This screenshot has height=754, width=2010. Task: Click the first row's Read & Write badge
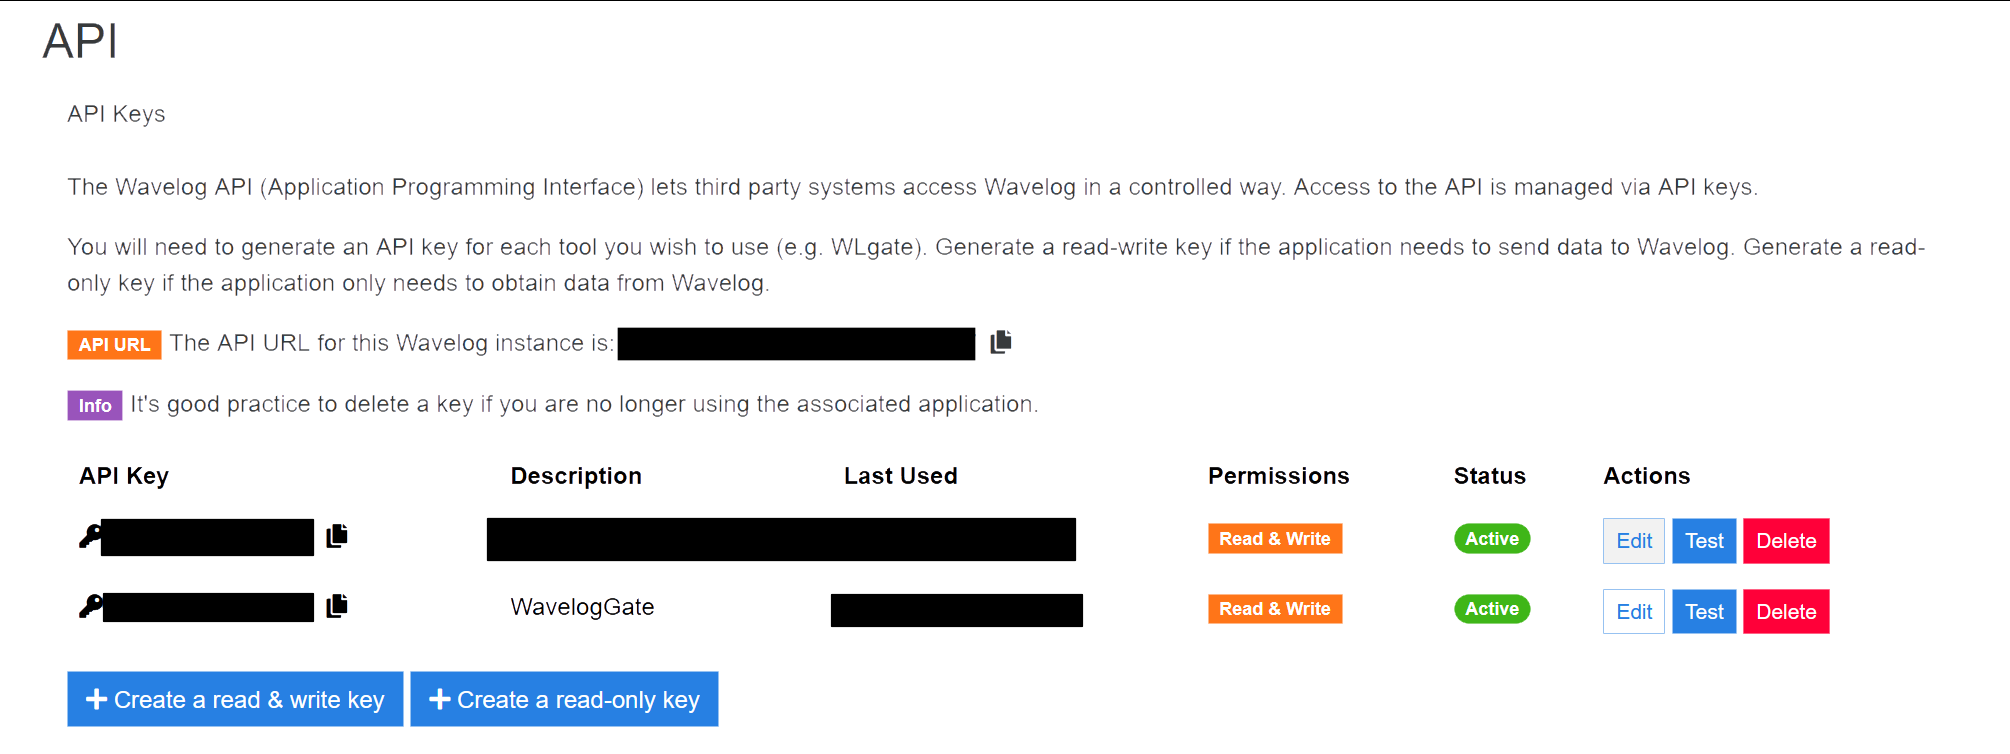point(1274,539)
